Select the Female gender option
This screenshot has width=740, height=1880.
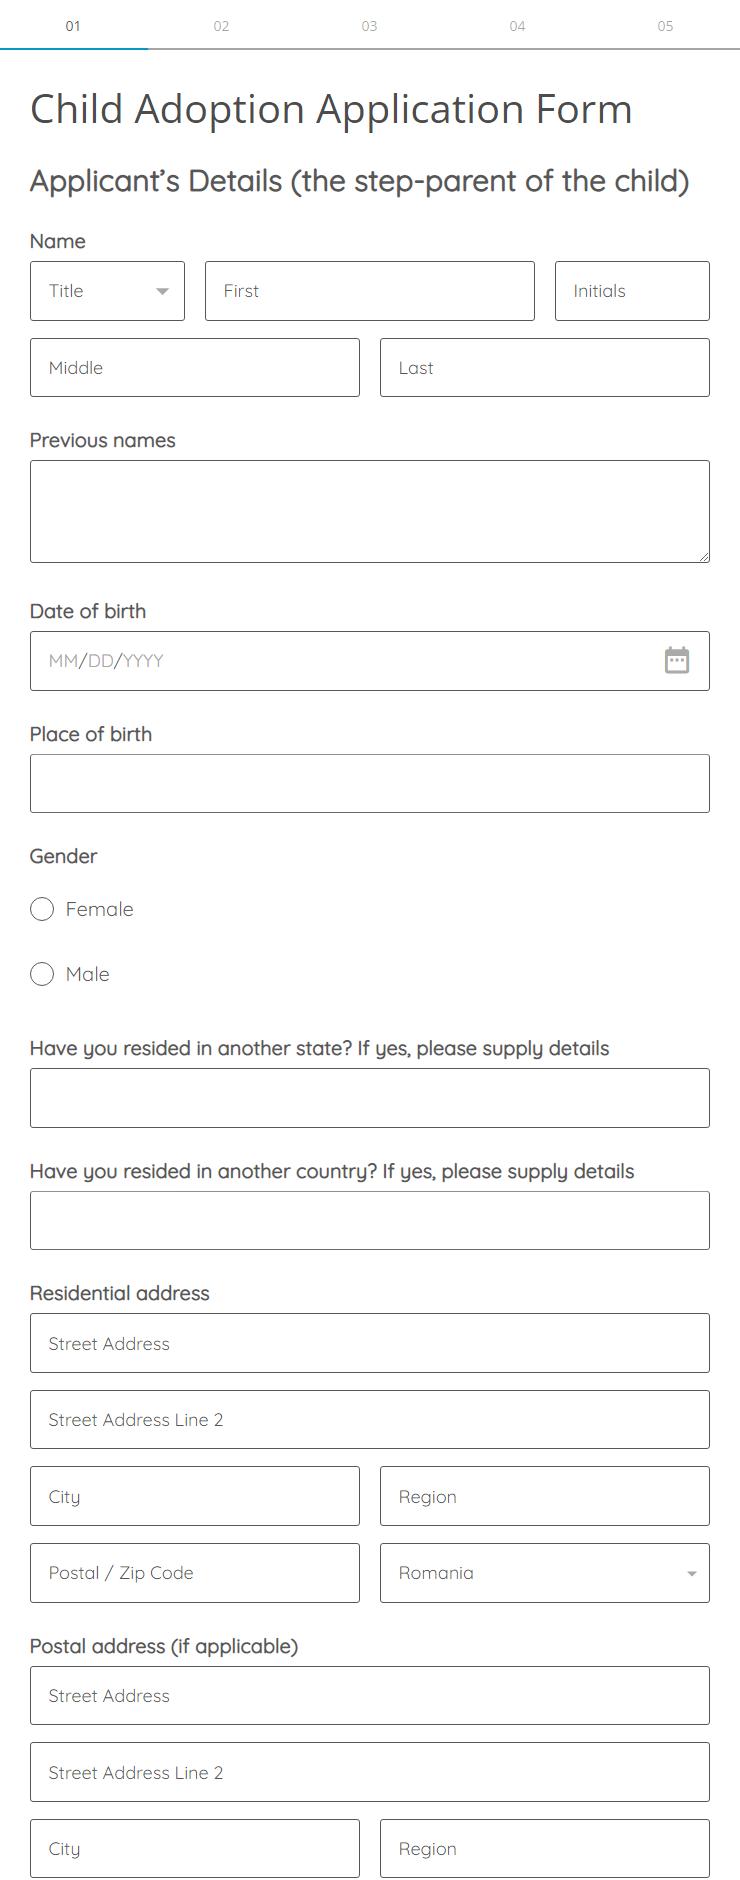42,909
